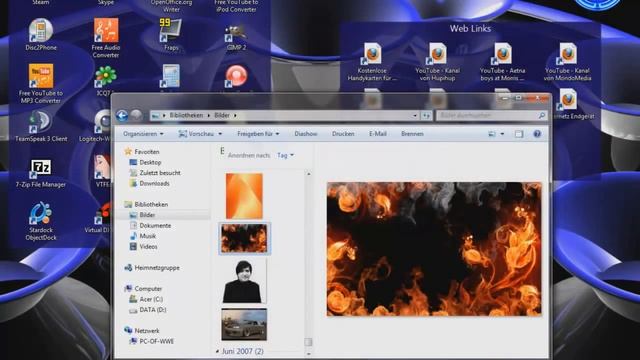
Task: Open Kostenlose Handykarten web link icon
Action: 372,62
